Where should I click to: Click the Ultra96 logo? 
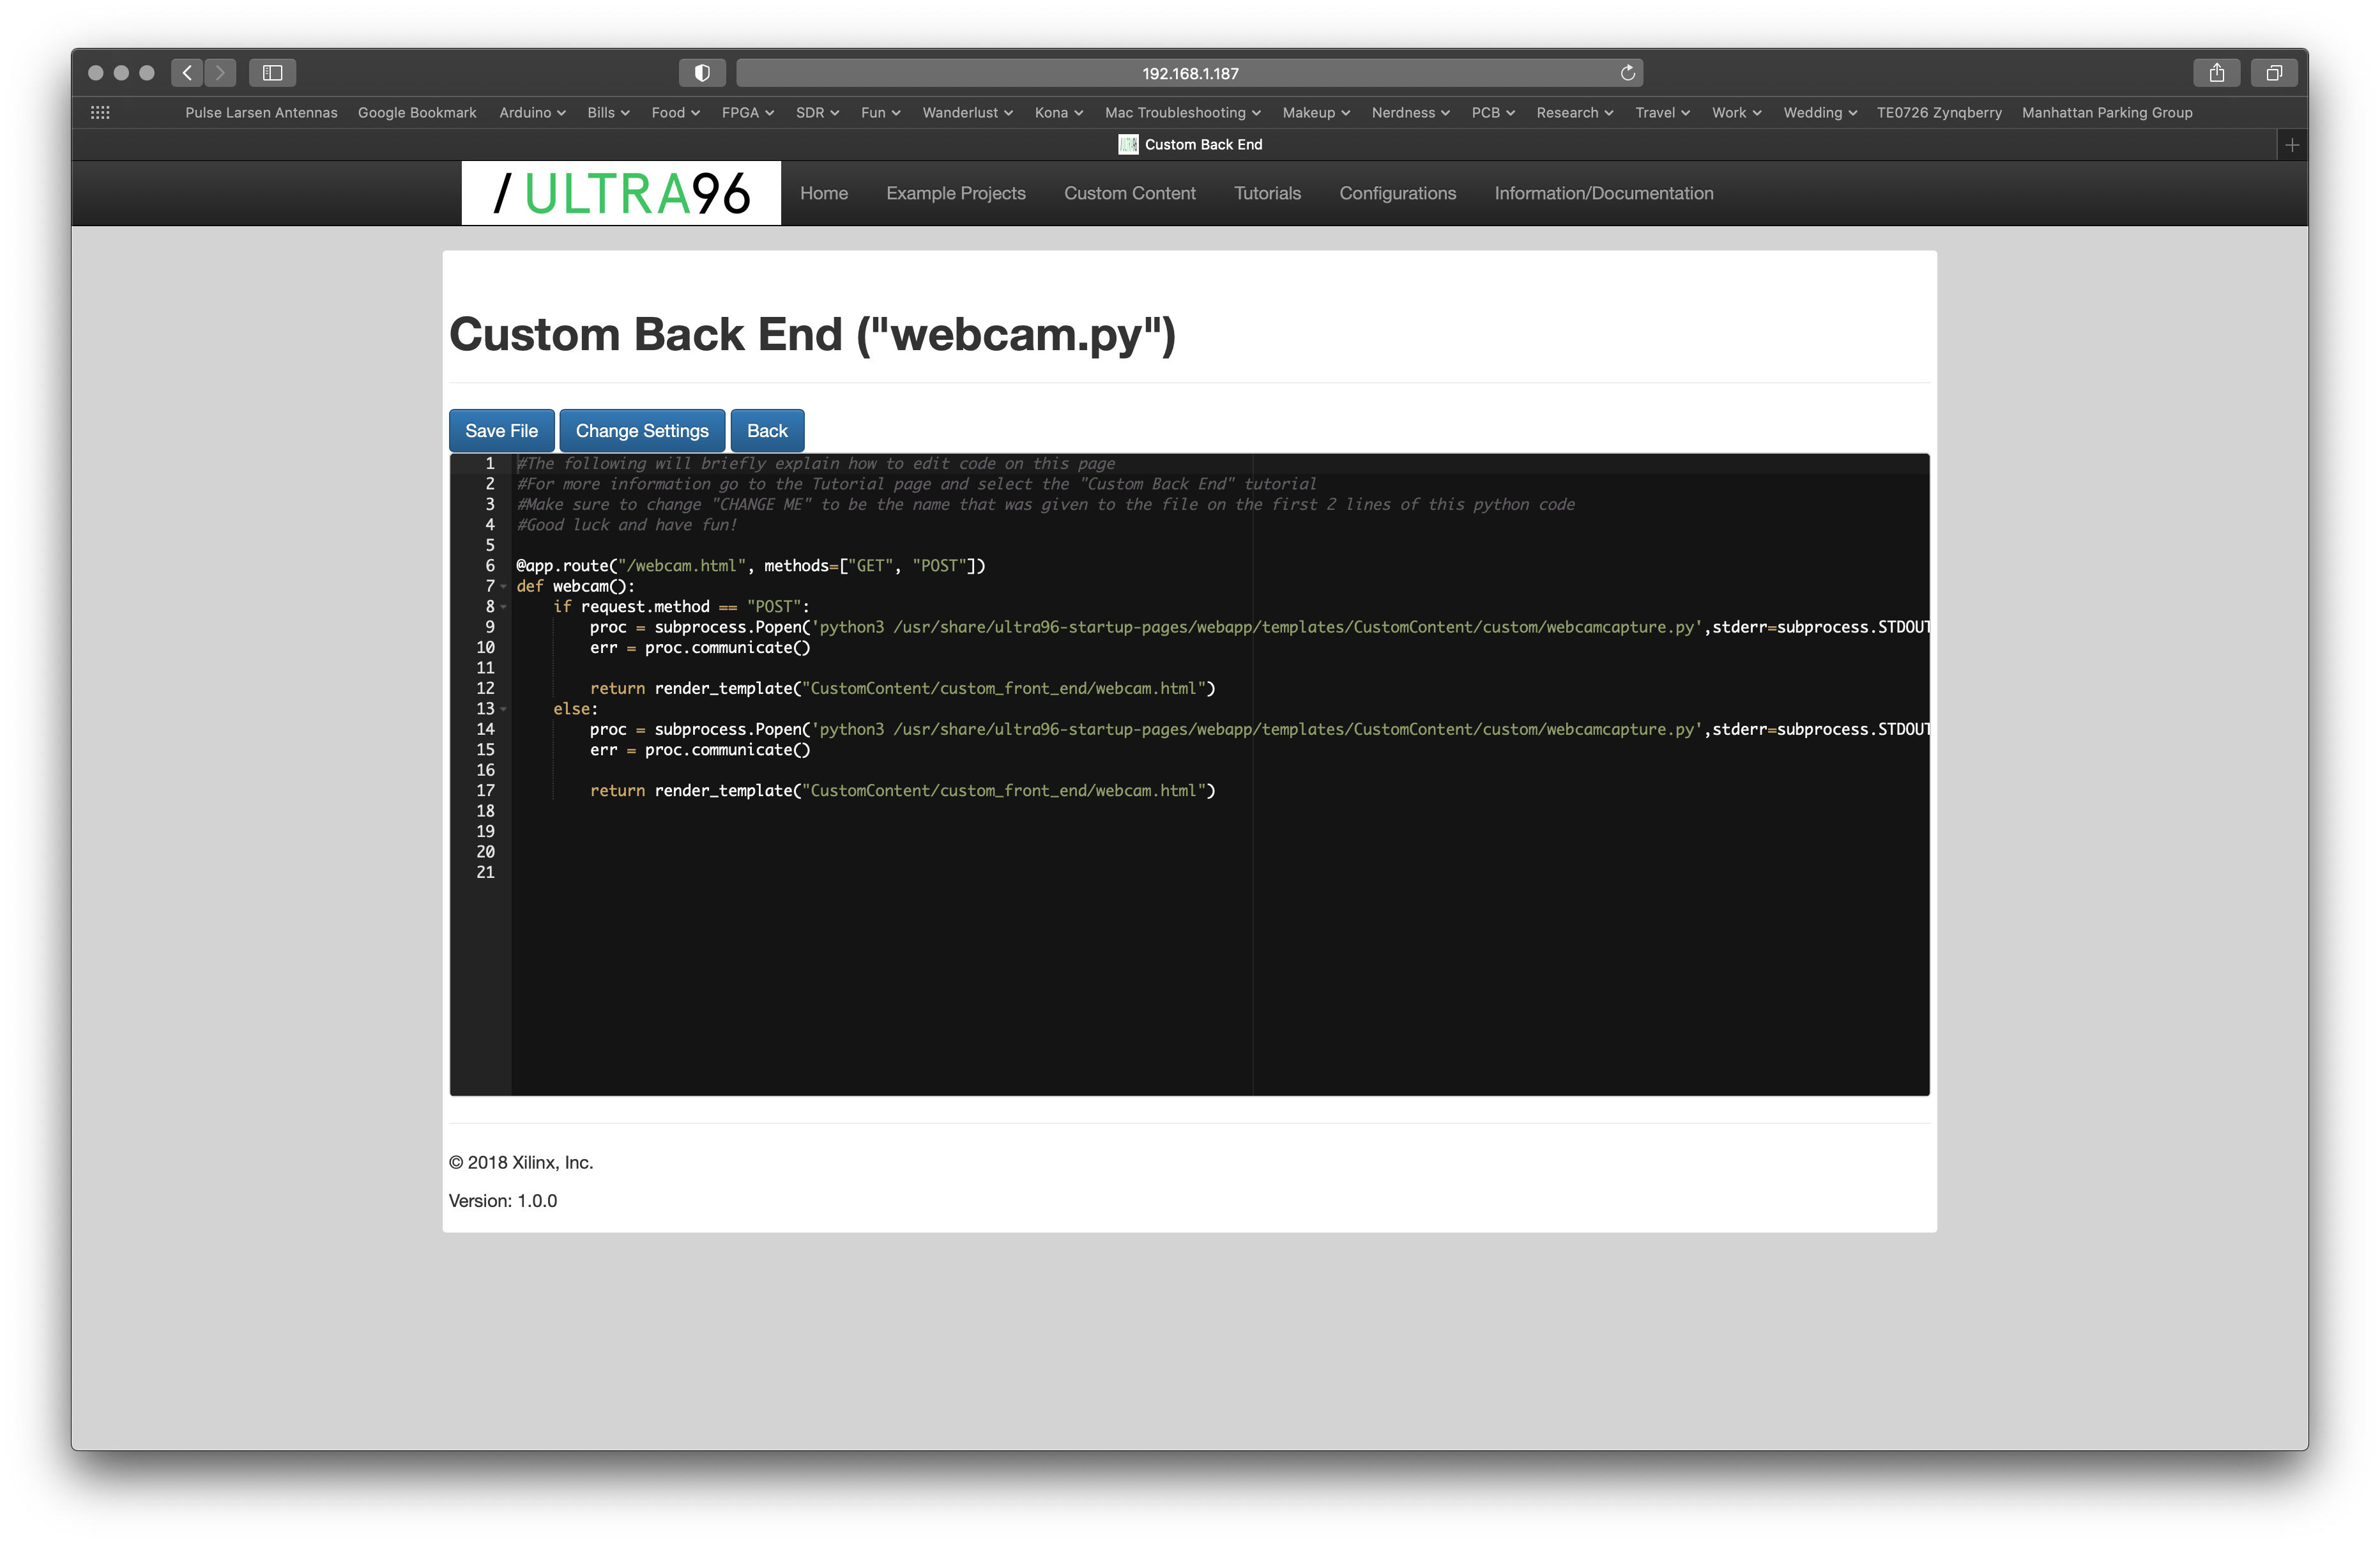(x=621, y=193)
